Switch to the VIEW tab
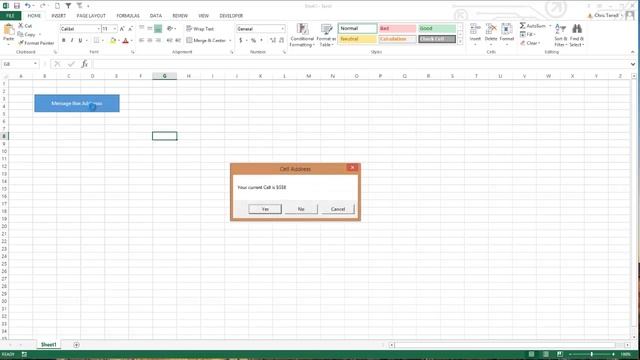 [203, 16]
